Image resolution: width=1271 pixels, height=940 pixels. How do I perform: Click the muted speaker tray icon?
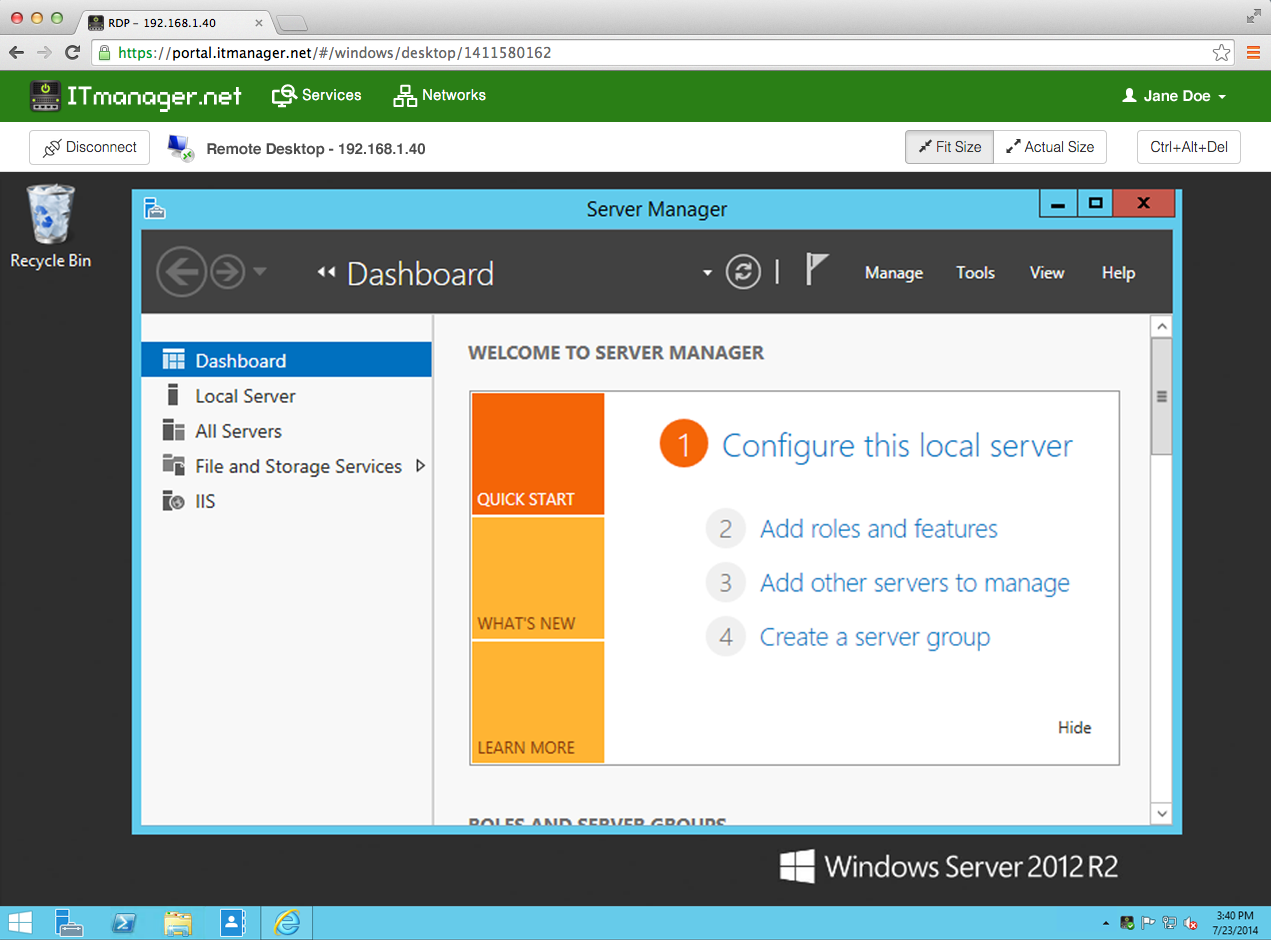point(1191,922)
